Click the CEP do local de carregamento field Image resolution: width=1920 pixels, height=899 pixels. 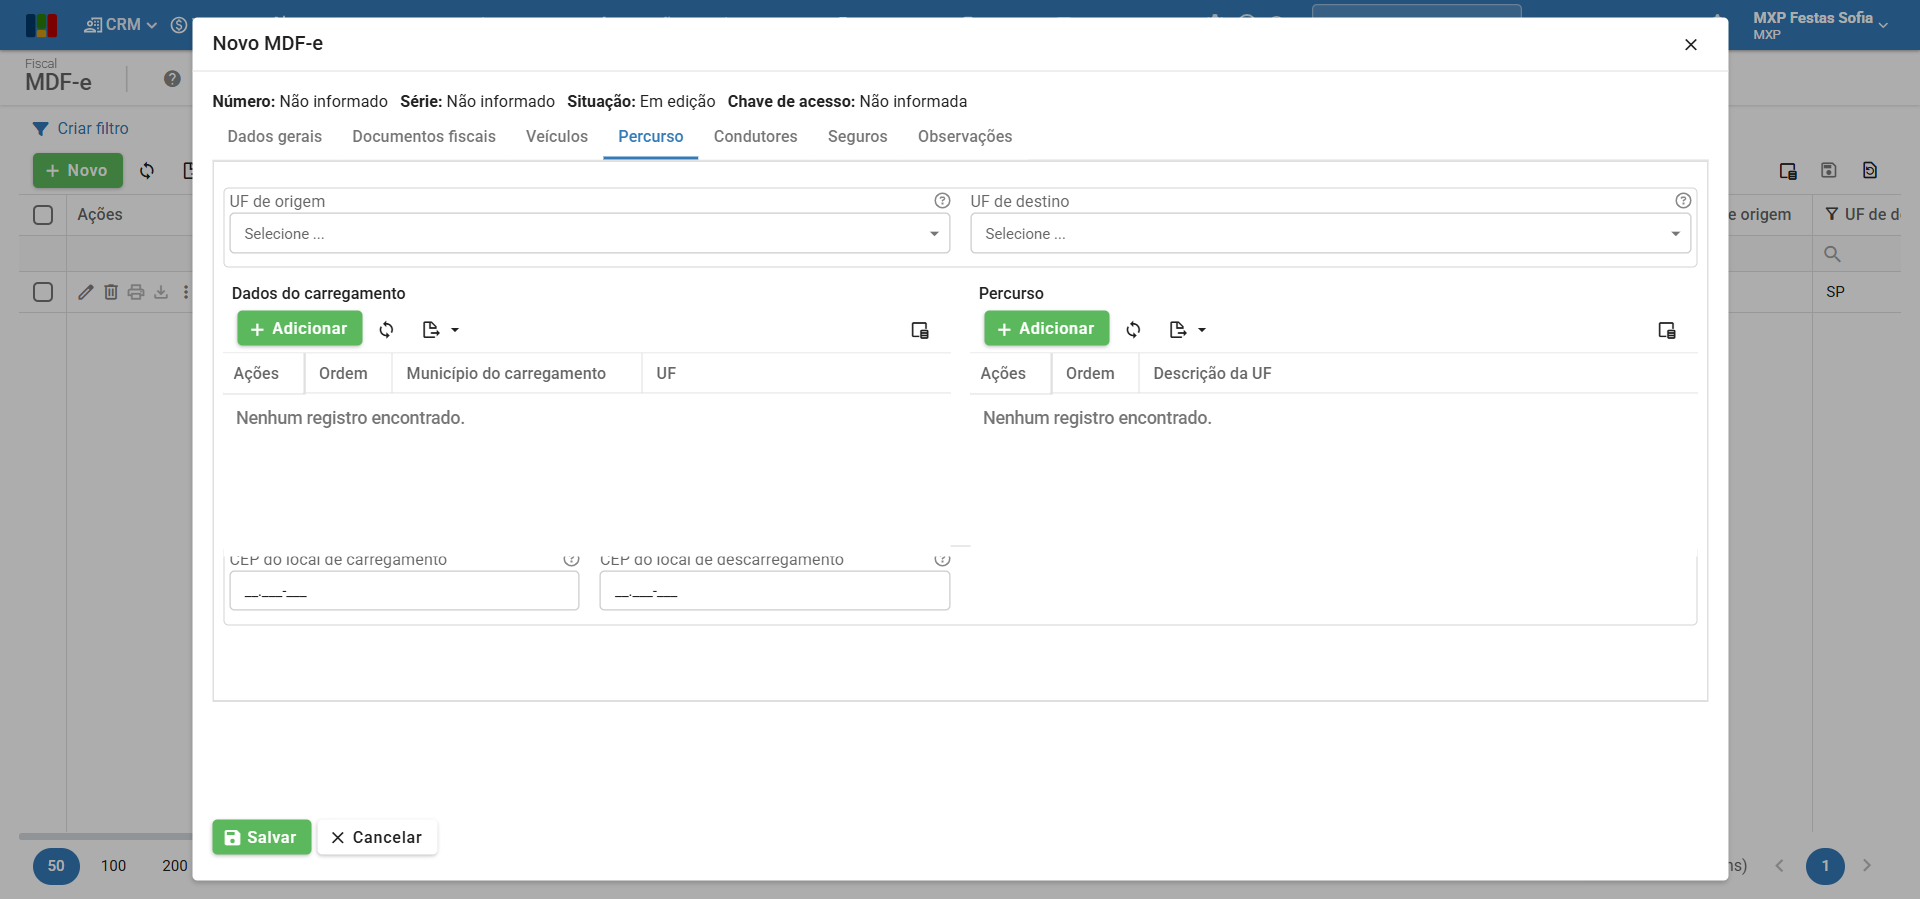(x=404, y=591)
